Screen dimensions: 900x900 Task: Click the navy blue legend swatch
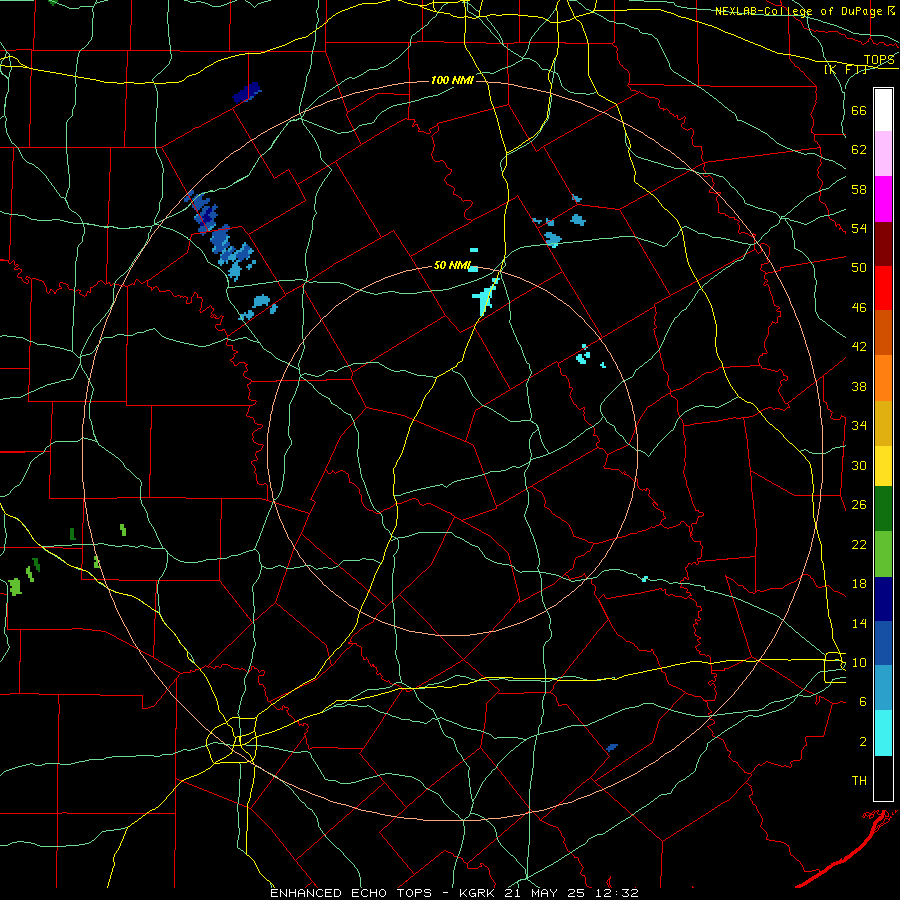[883, 599]
